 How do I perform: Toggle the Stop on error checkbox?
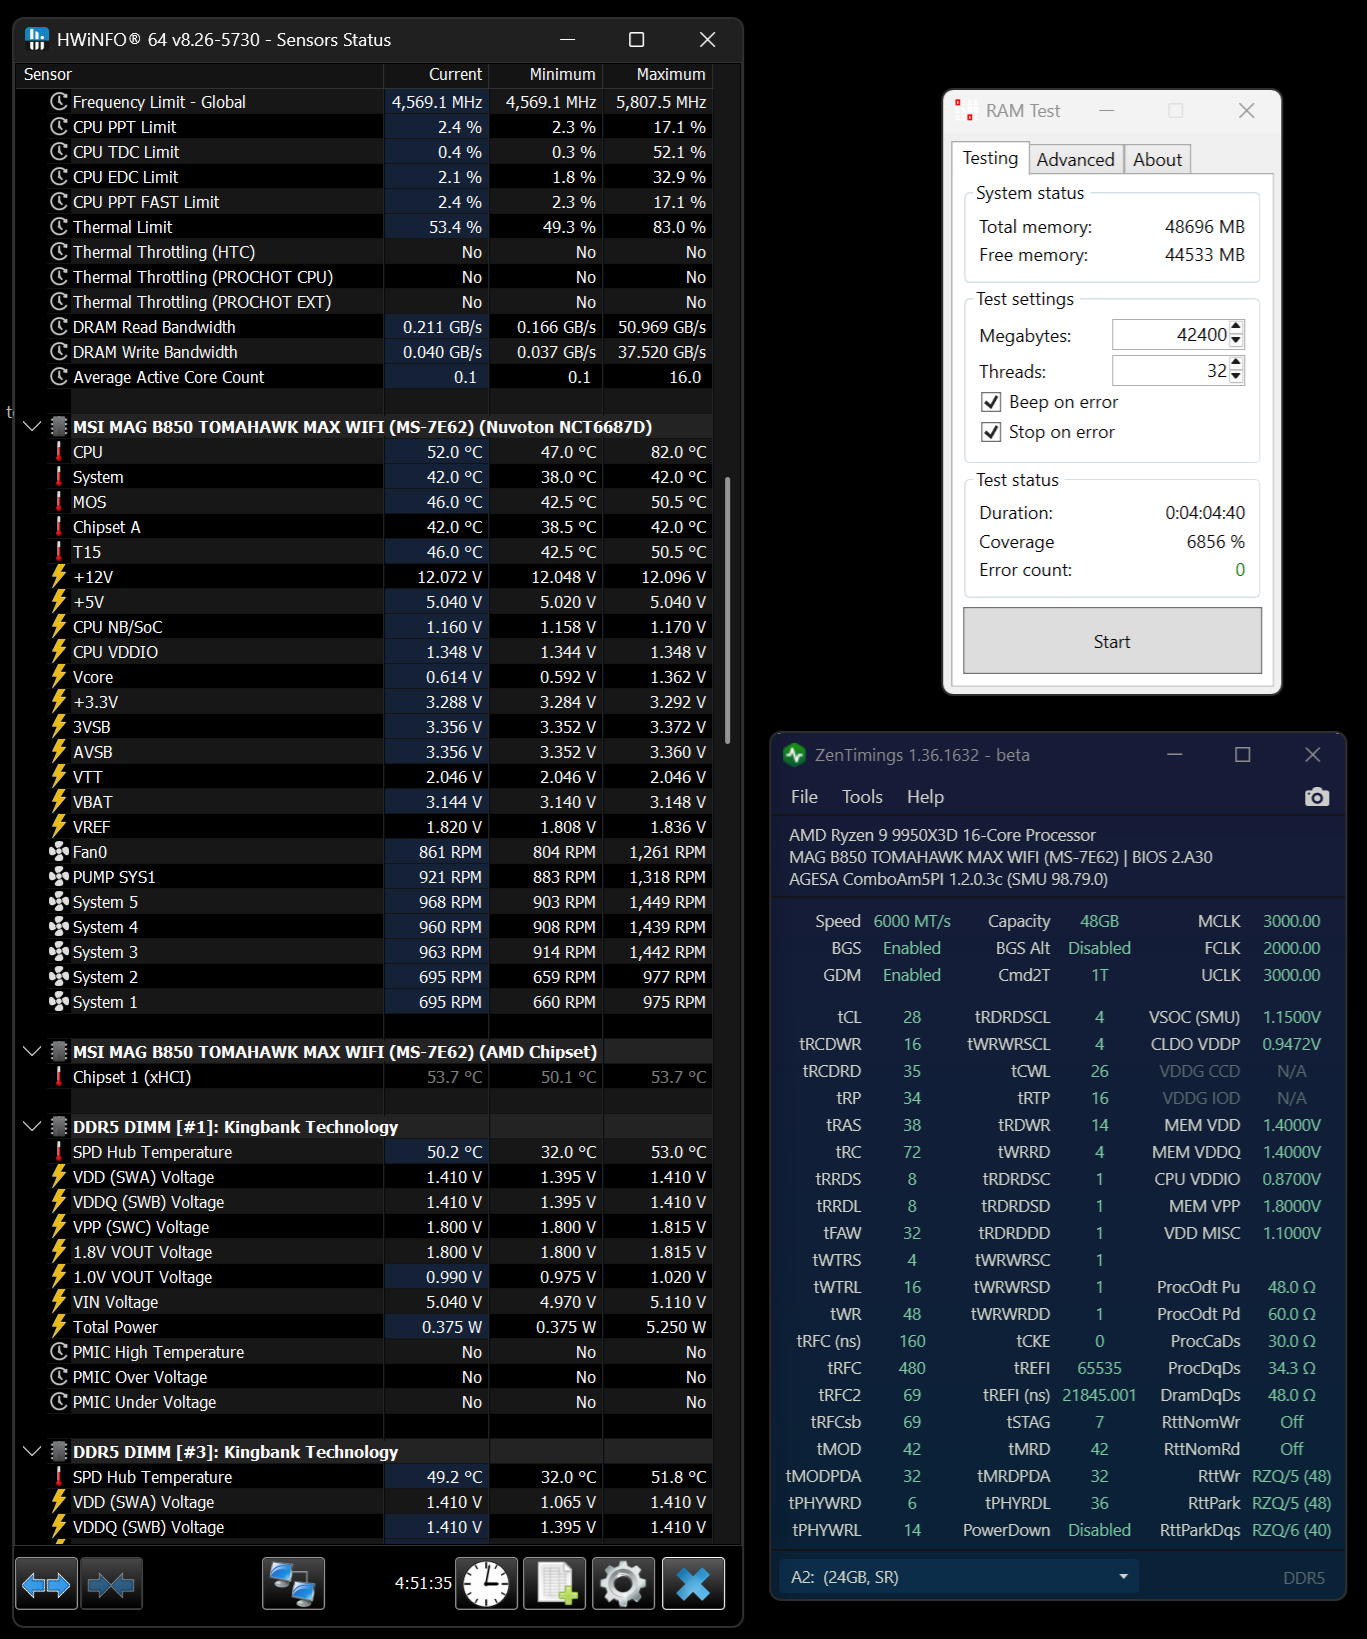coord(991,432)
